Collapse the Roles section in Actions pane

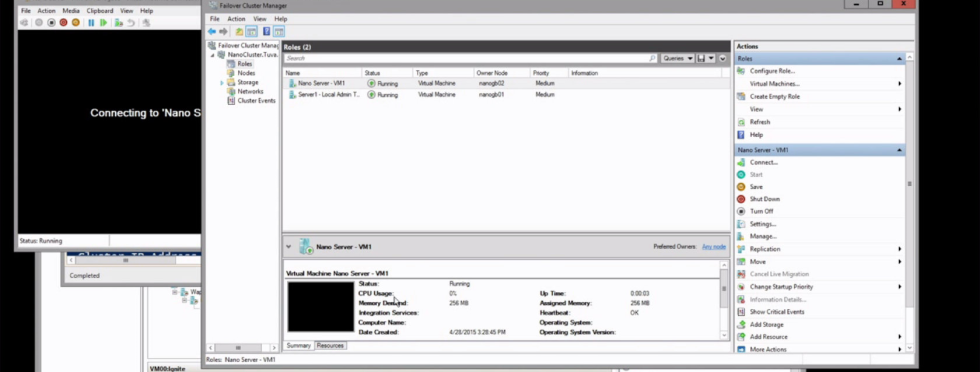coord(899,59)
